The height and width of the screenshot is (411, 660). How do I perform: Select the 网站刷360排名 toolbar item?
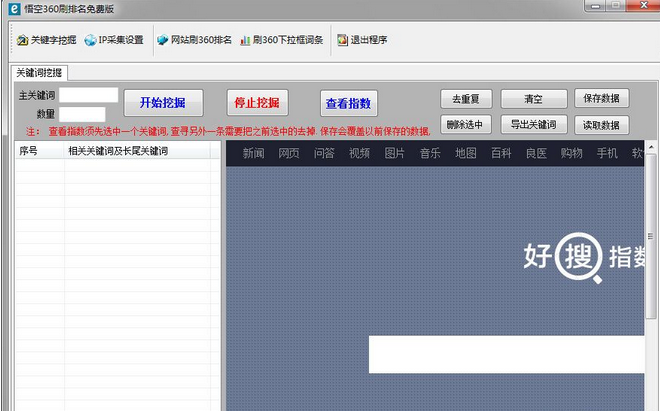point(194,40)
